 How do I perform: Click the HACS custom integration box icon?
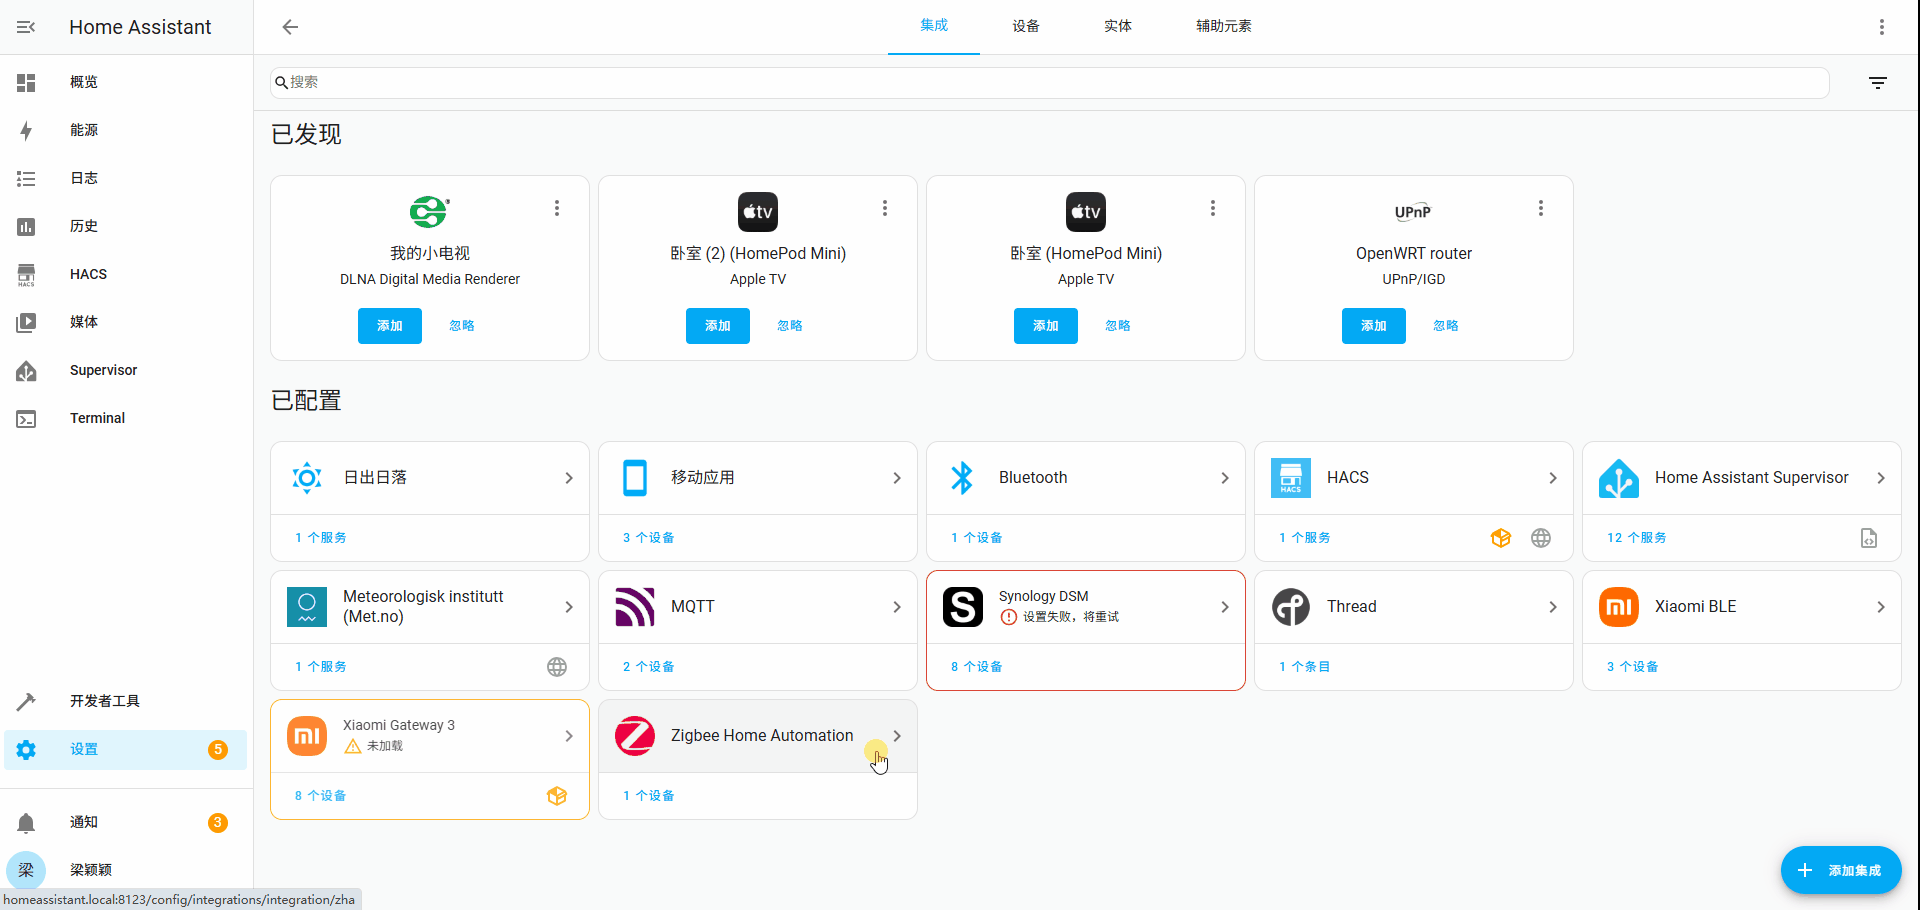[1500, 538]
